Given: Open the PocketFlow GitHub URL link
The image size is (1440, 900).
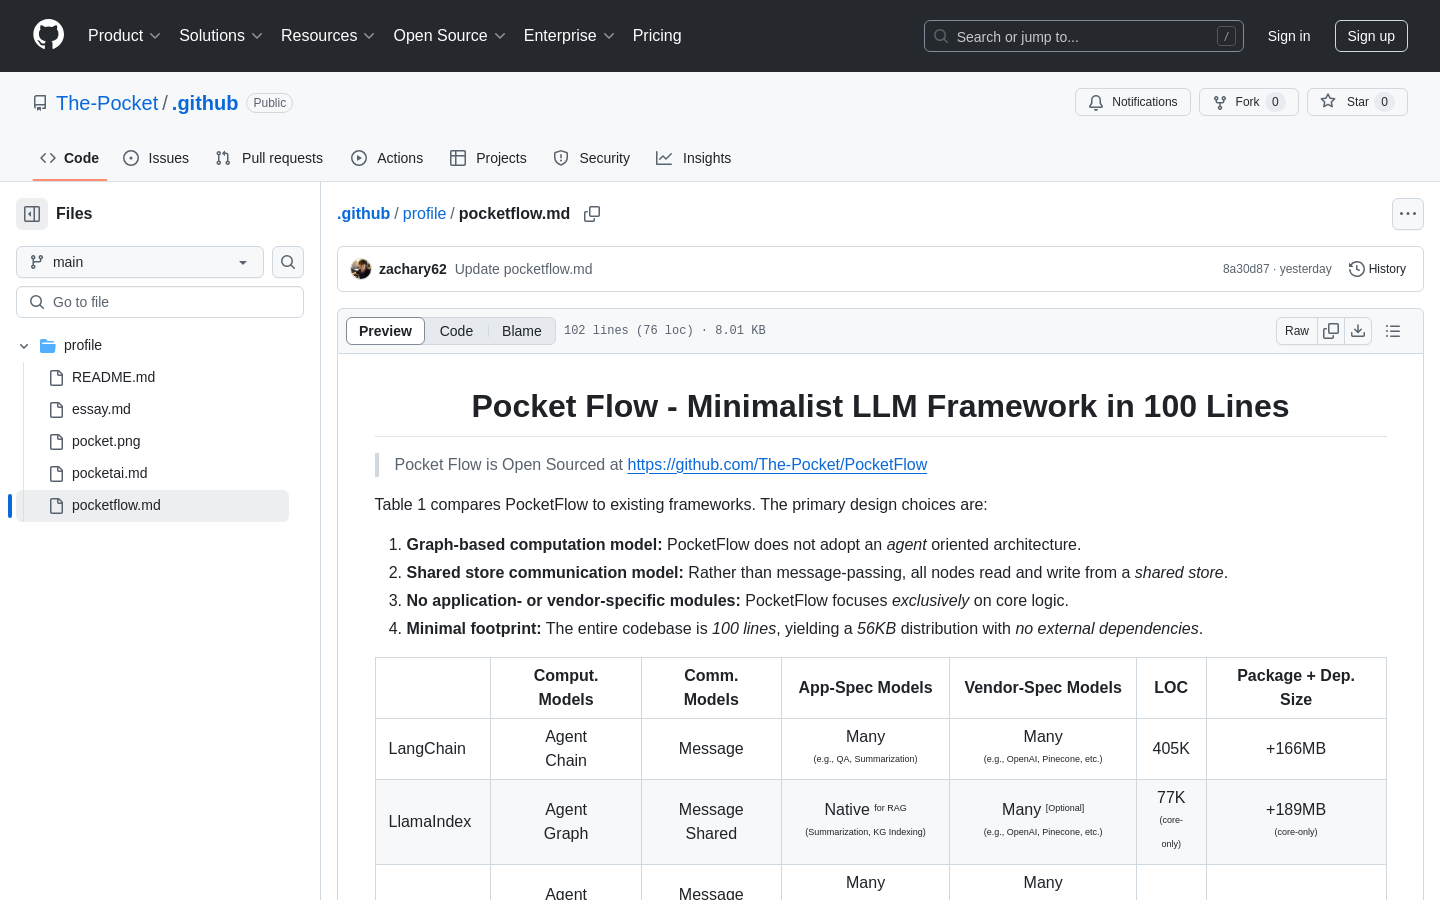Looking at the screenshot, I should point(777,464).
